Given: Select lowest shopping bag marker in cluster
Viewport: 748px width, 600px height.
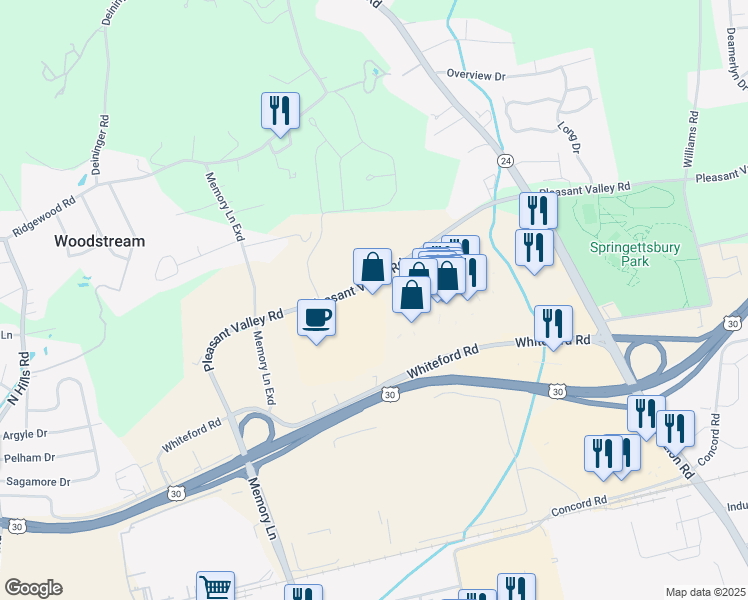Looking at the screenshot, I should 412,299.
